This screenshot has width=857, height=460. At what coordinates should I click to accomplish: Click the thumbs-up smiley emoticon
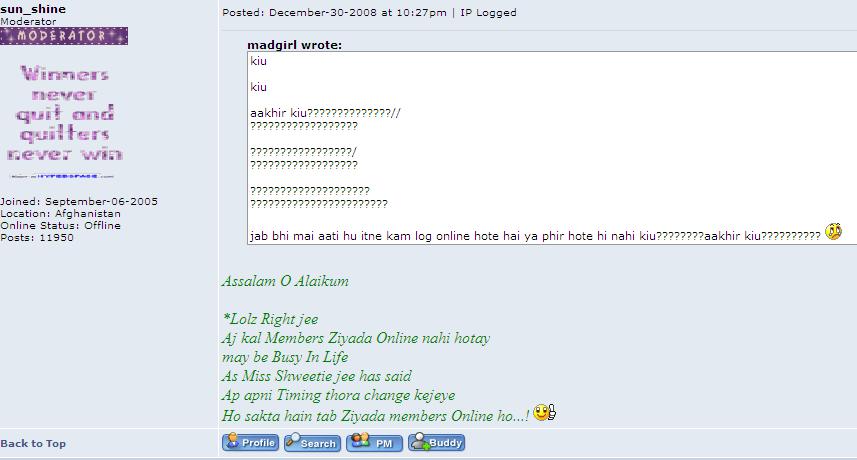pyautogui.click(x=544, y=412)
